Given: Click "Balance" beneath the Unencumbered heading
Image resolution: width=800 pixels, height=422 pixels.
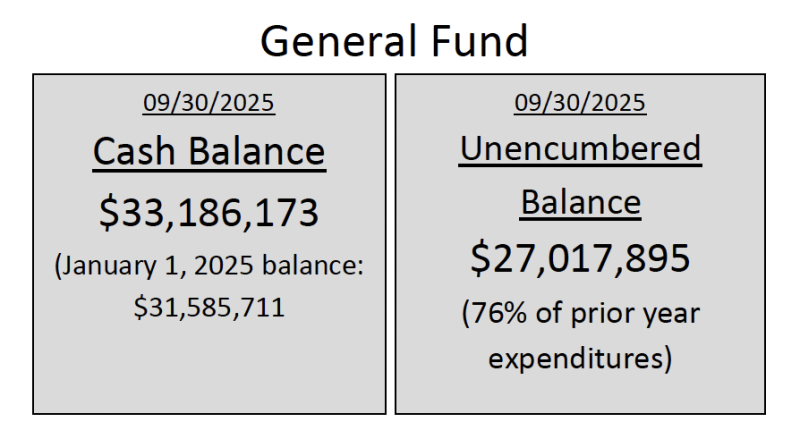Looking at the screenshot, I should (580, 202).
